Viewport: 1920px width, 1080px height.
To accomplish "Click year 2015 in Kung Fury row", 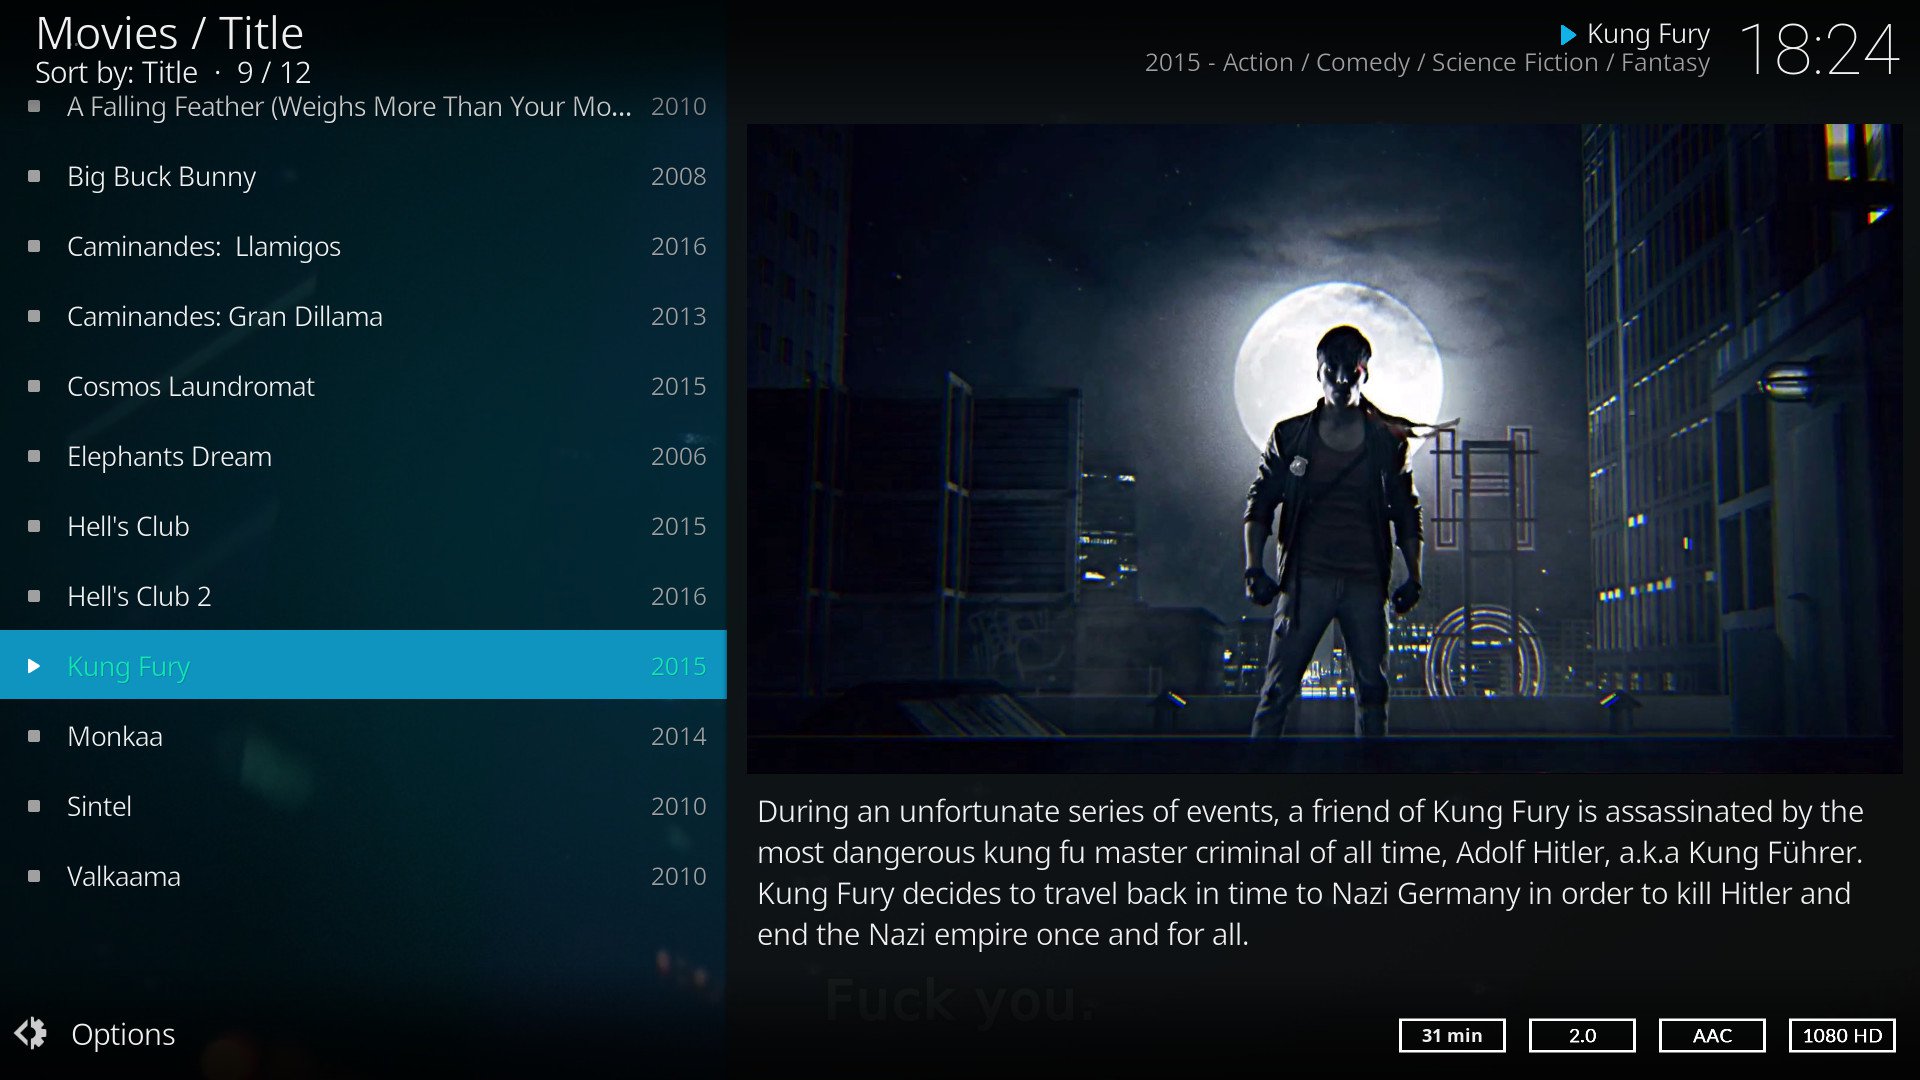I will pyautogui.click(x=678, y=666).
